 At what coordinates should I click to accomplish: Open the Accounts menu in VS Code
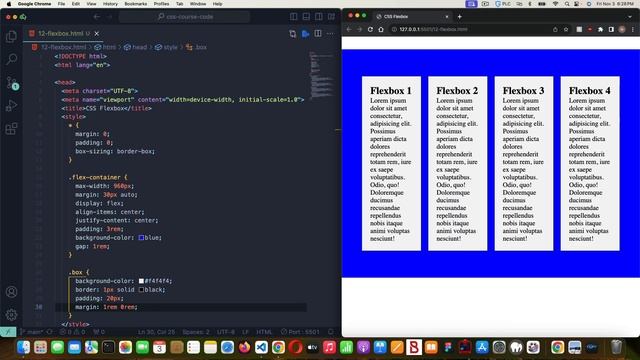11,292
